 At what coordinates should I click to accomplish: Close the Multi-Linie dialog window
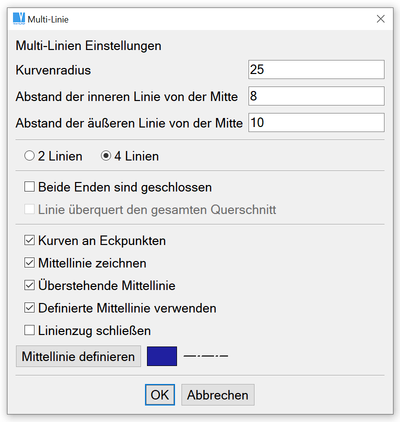pyautogui.click(x=381, y=19)
